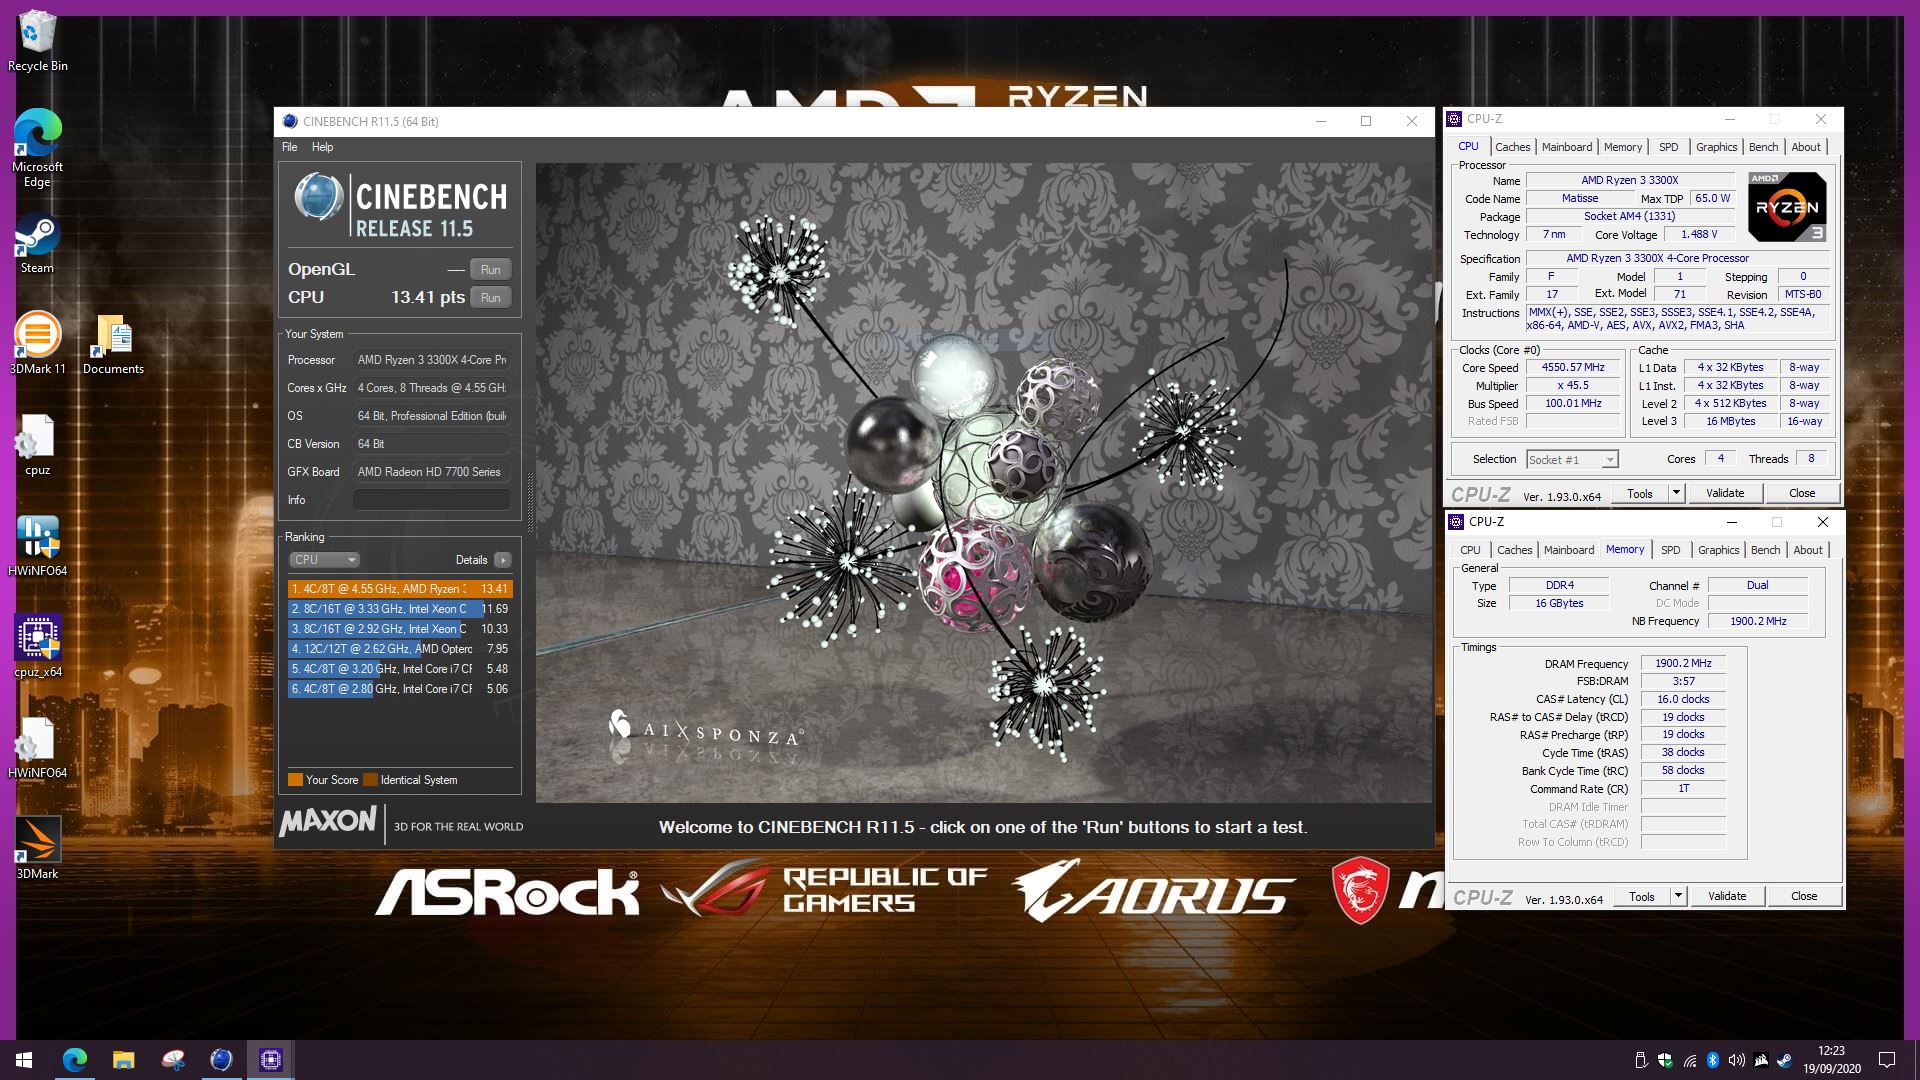Open the 3DMark 11 desktop shortcut
The height and width of the screenshot is (1080, 1920).
click(x=37, y=343)
